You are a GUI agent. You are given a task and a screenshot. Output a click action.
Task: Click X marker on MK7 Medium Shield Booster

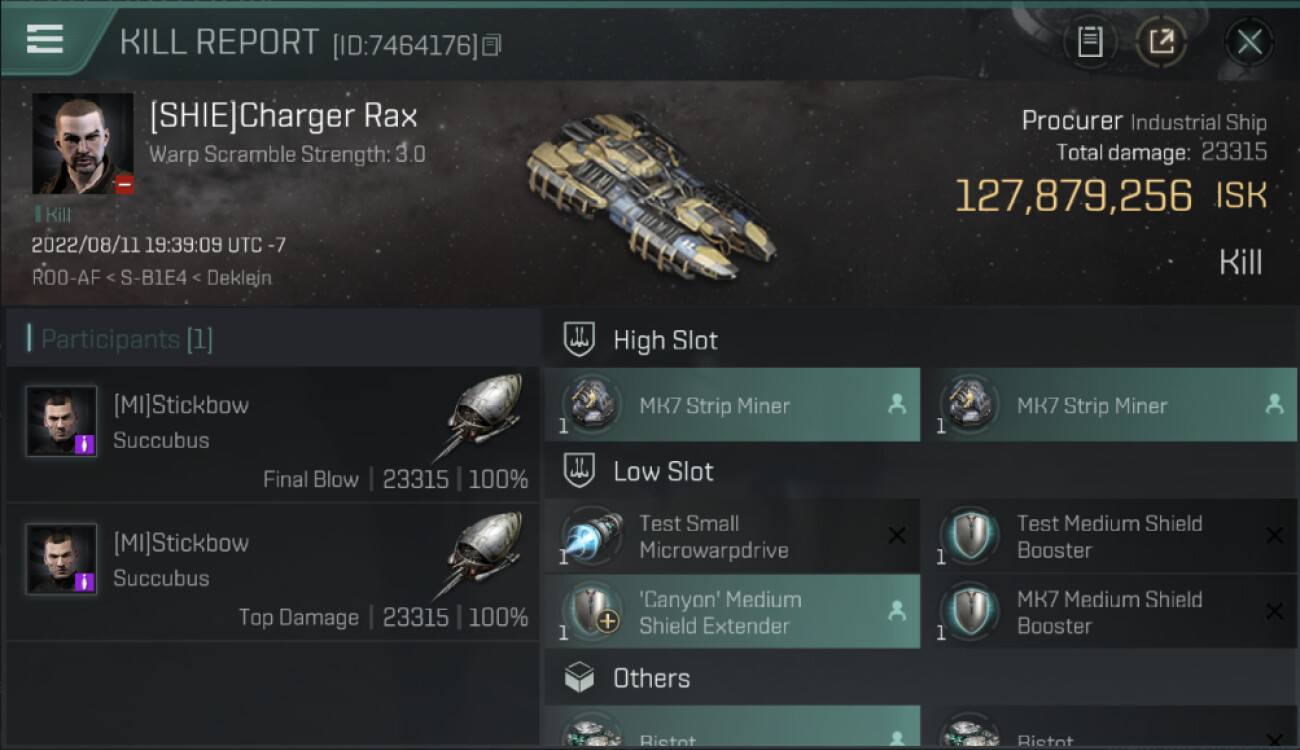click(x=1275, y=611)
